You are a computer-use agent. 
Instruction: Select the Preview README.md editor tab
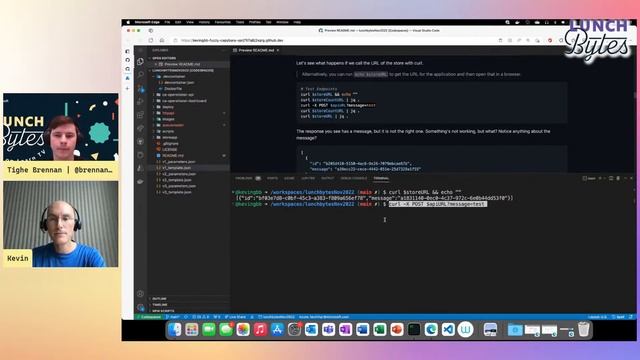[256, 50]
